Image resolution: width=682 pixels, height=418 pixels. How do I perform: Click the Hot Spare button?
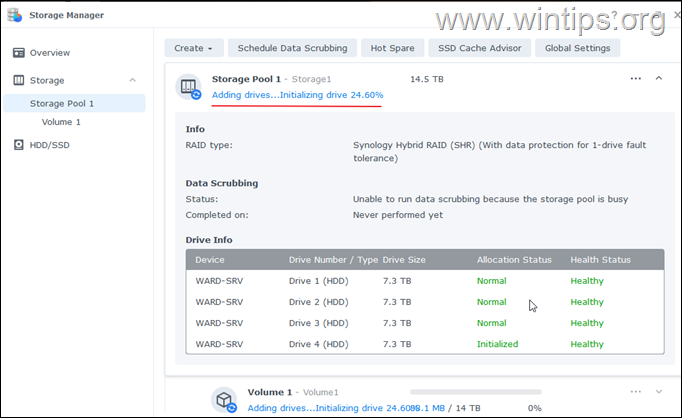pyautogui.click(x=392, y=48)
